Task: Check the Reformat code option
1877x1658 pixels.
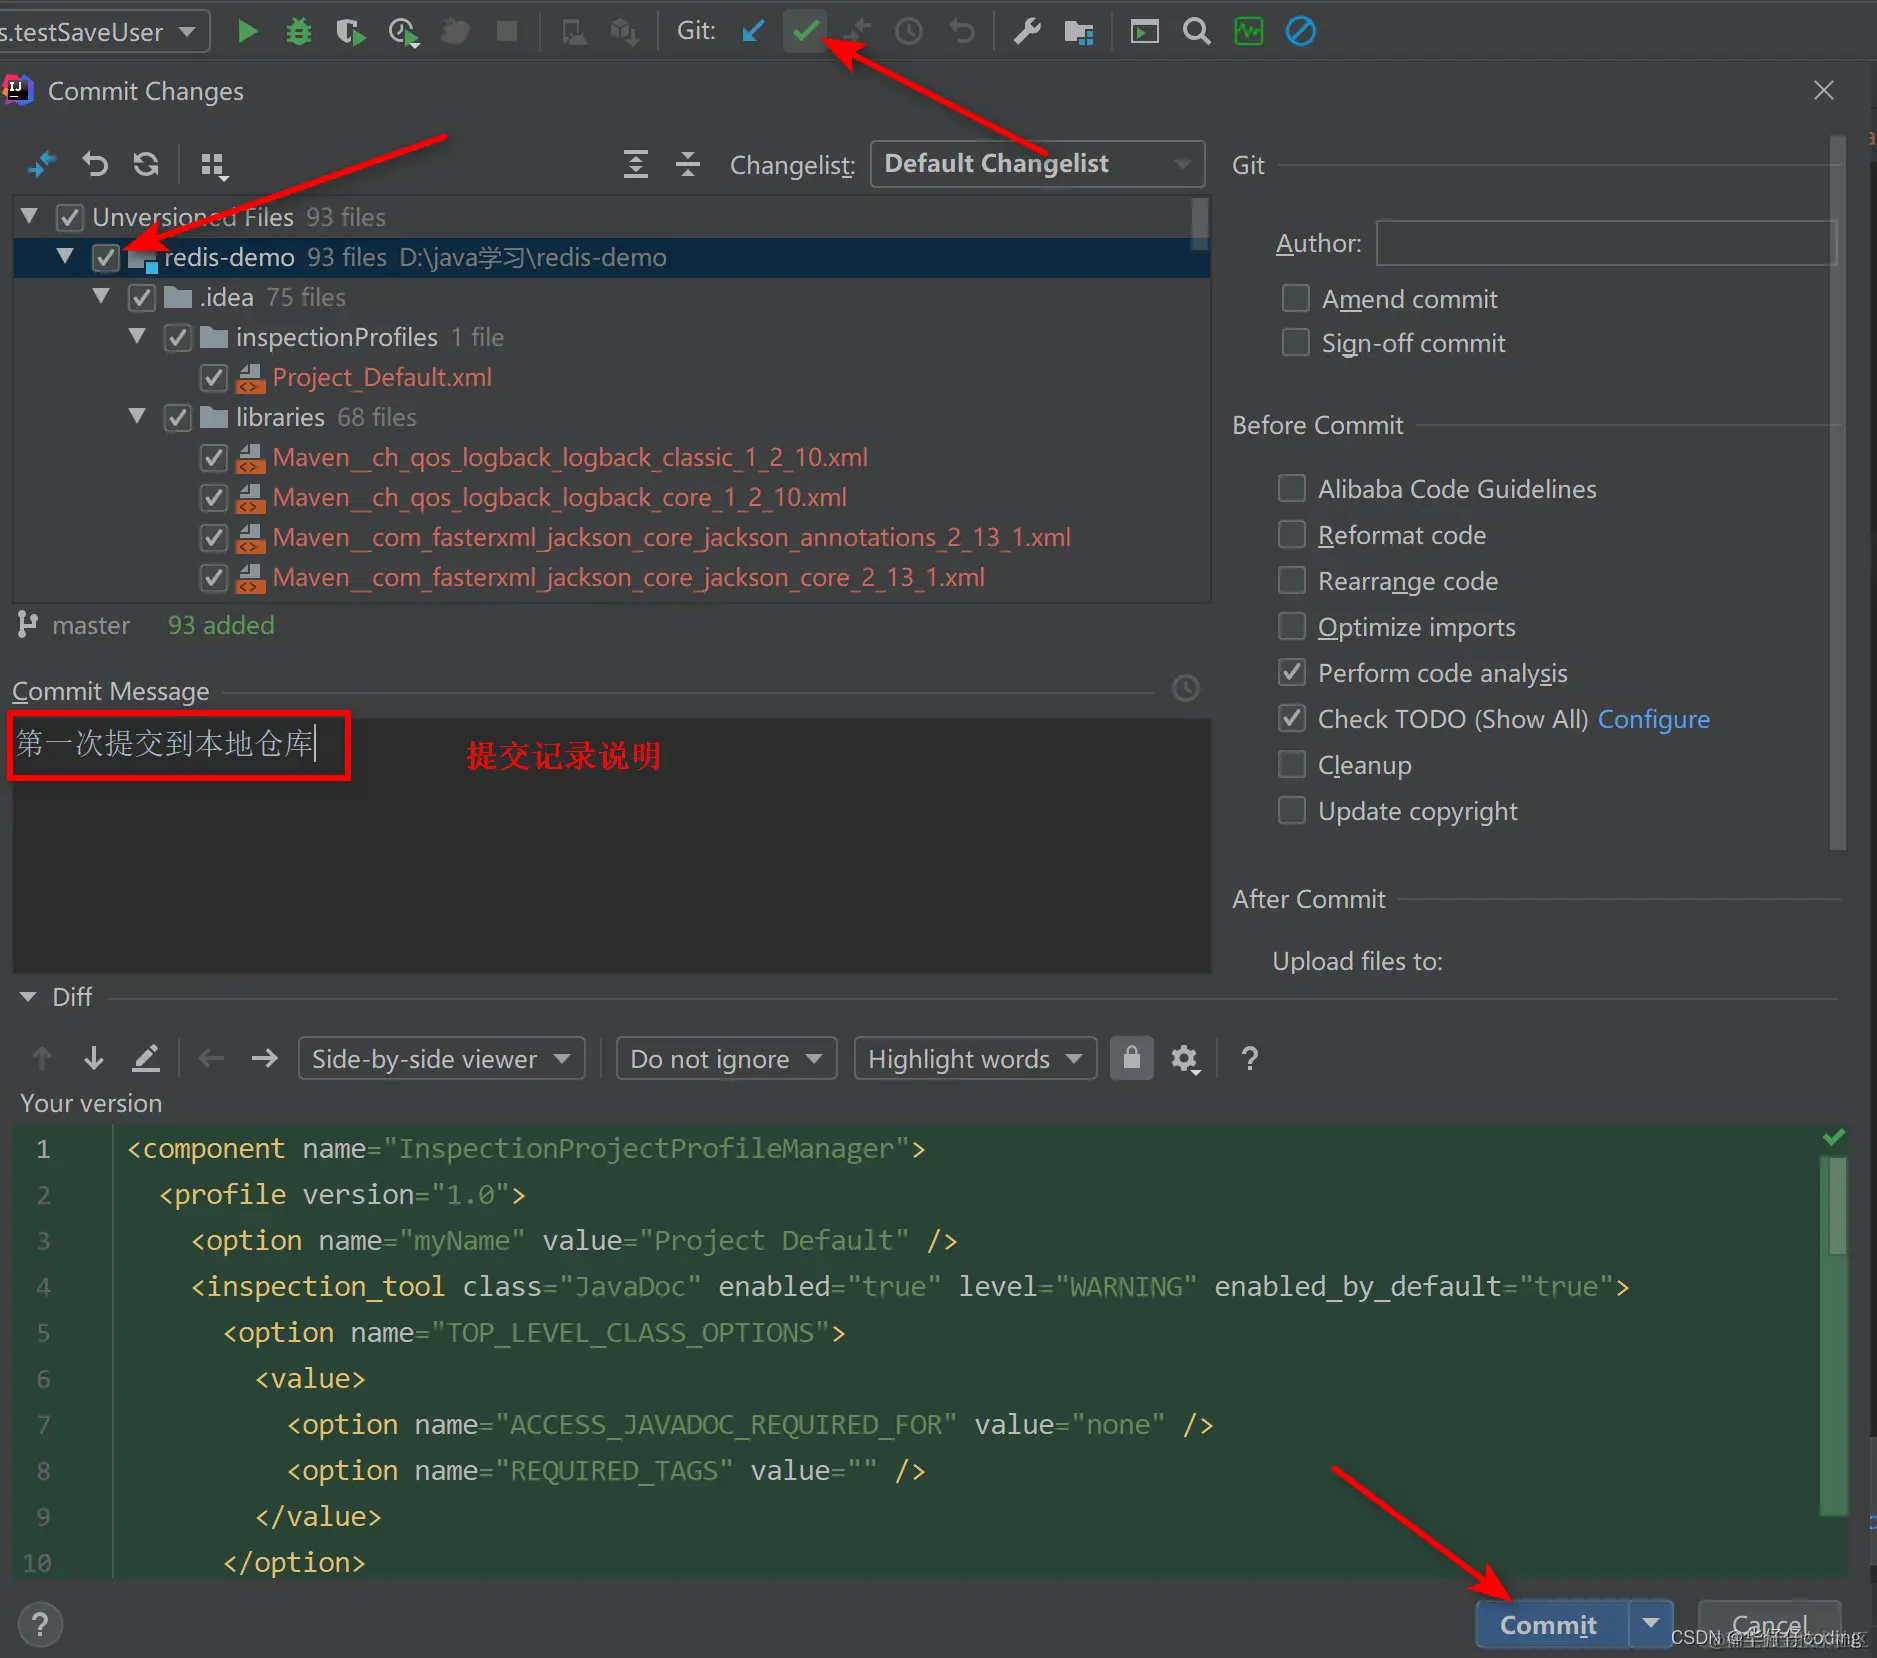Action: 1292,534
